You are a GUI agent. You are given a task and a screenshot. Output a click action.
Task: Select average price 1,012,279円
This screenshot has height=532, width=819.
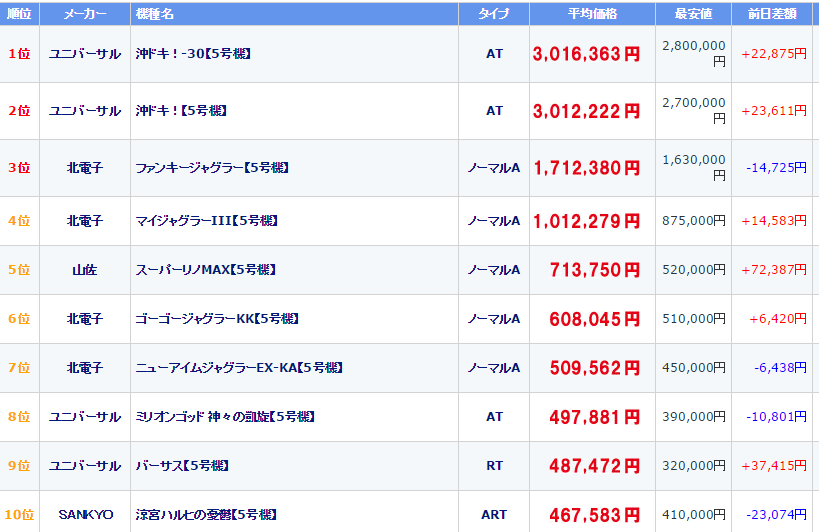pyautogui.click(x=586, y=221)
